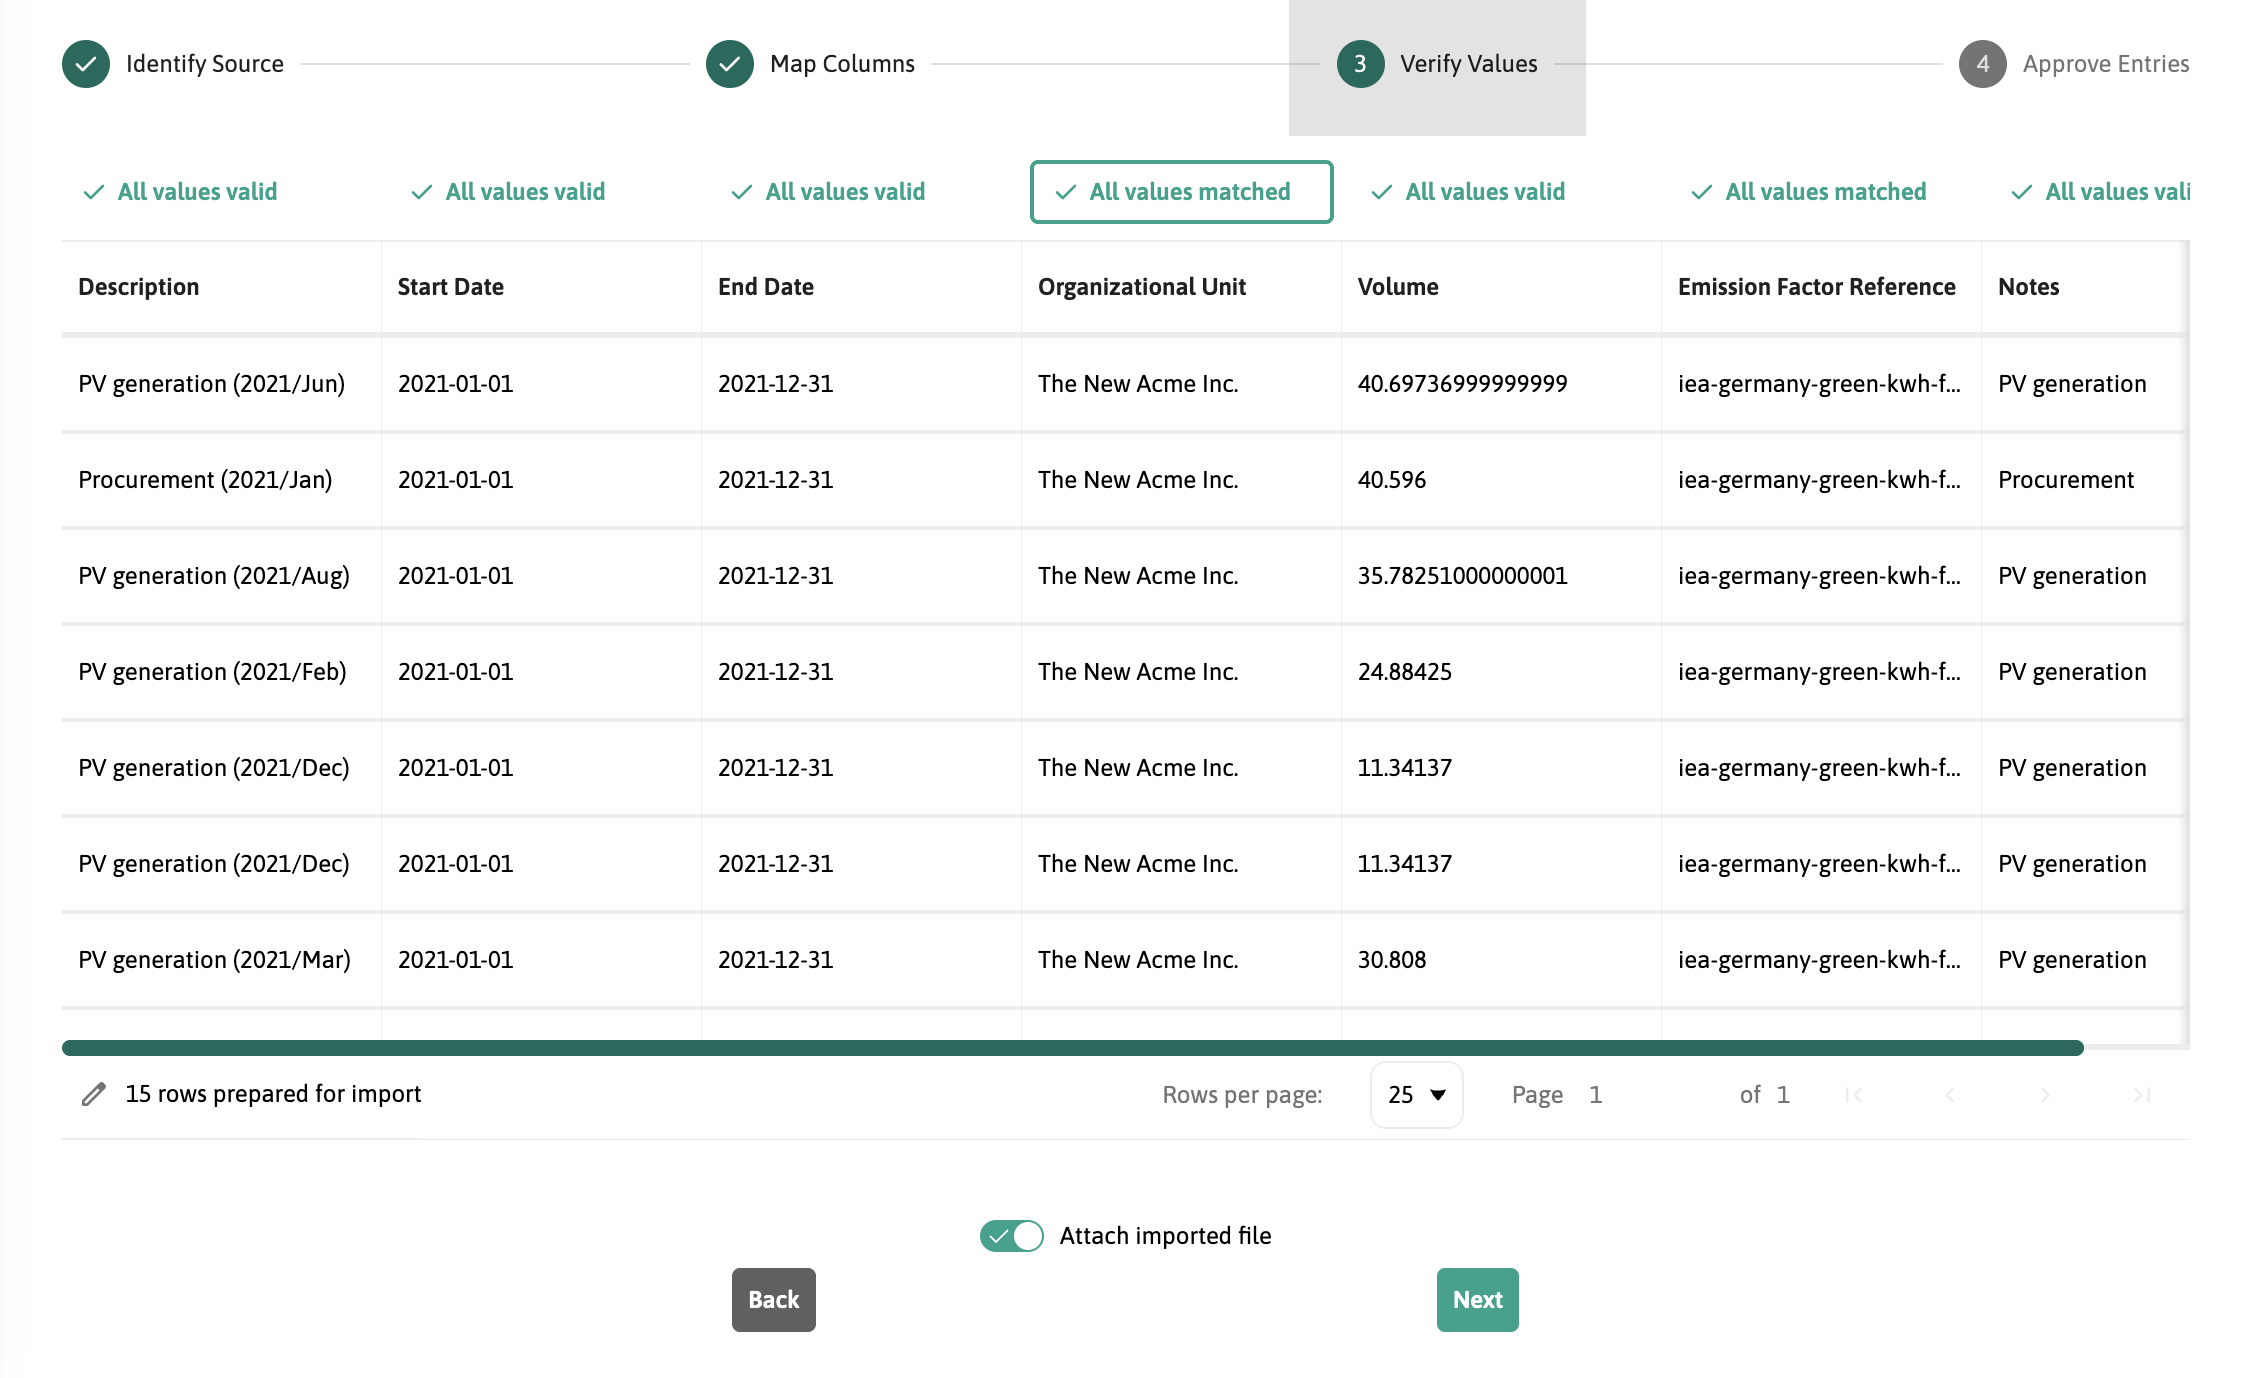Click the Volume column header
Image resolution: width=2266 pixels, height=1378 pixels.
[x=1398, y=287]
